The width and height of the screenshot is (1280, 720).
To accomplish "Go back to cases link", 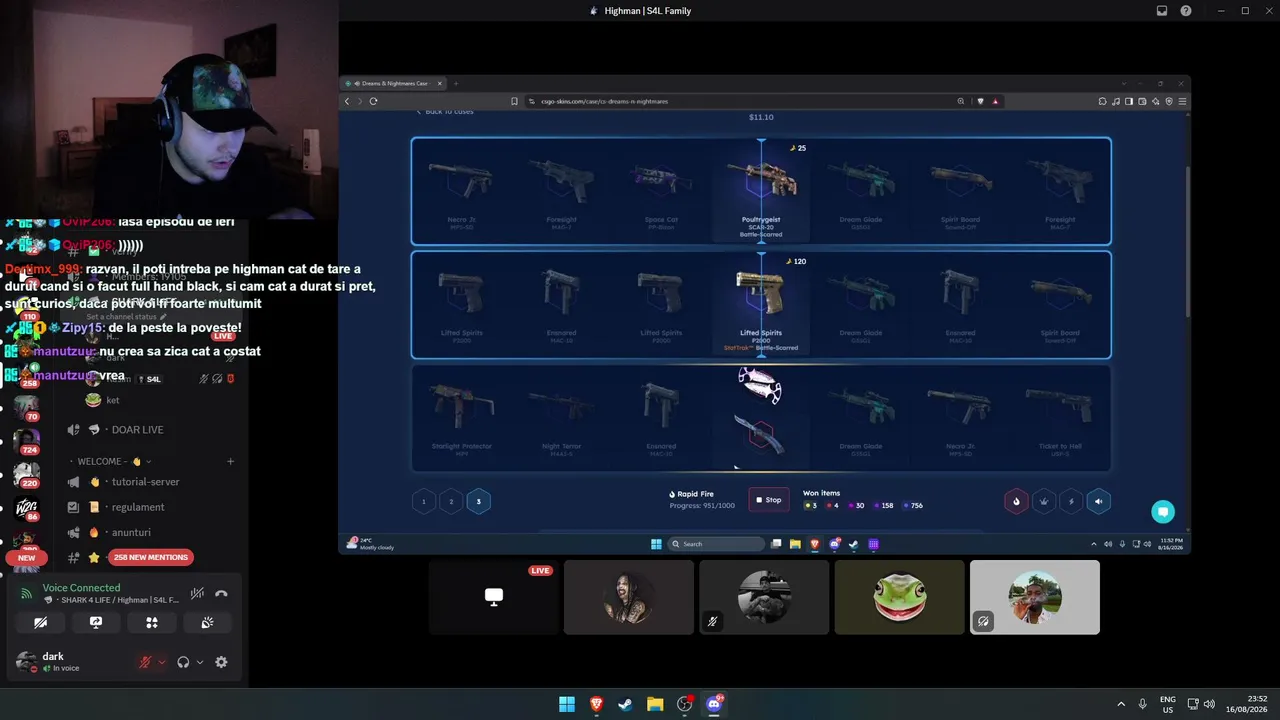I will coord(445,111).
